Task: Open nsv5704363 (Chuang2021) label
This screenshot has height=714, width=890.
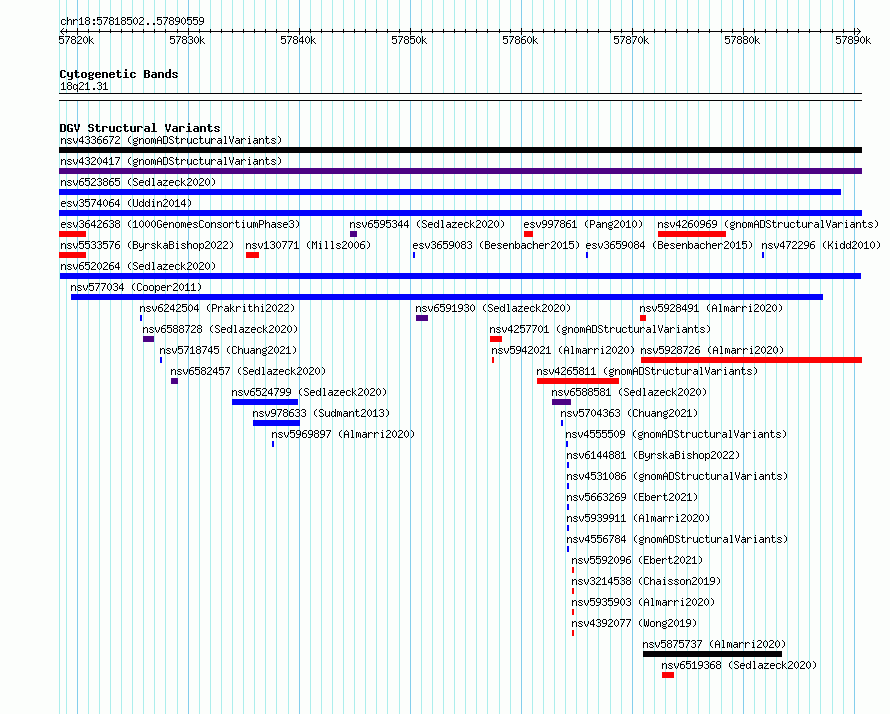Action: point(629,413)
